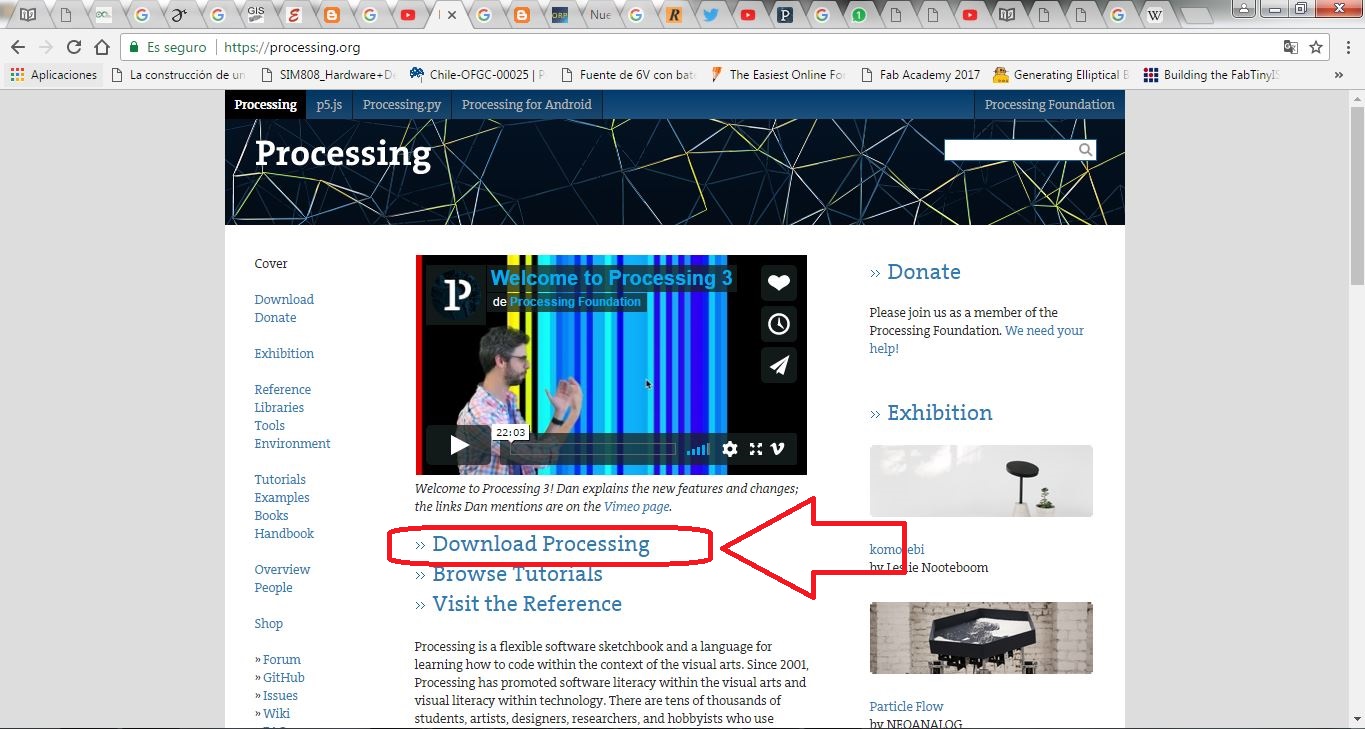1365x729 pixels.
Task: Click the Download Processing link
Action: 541,544
